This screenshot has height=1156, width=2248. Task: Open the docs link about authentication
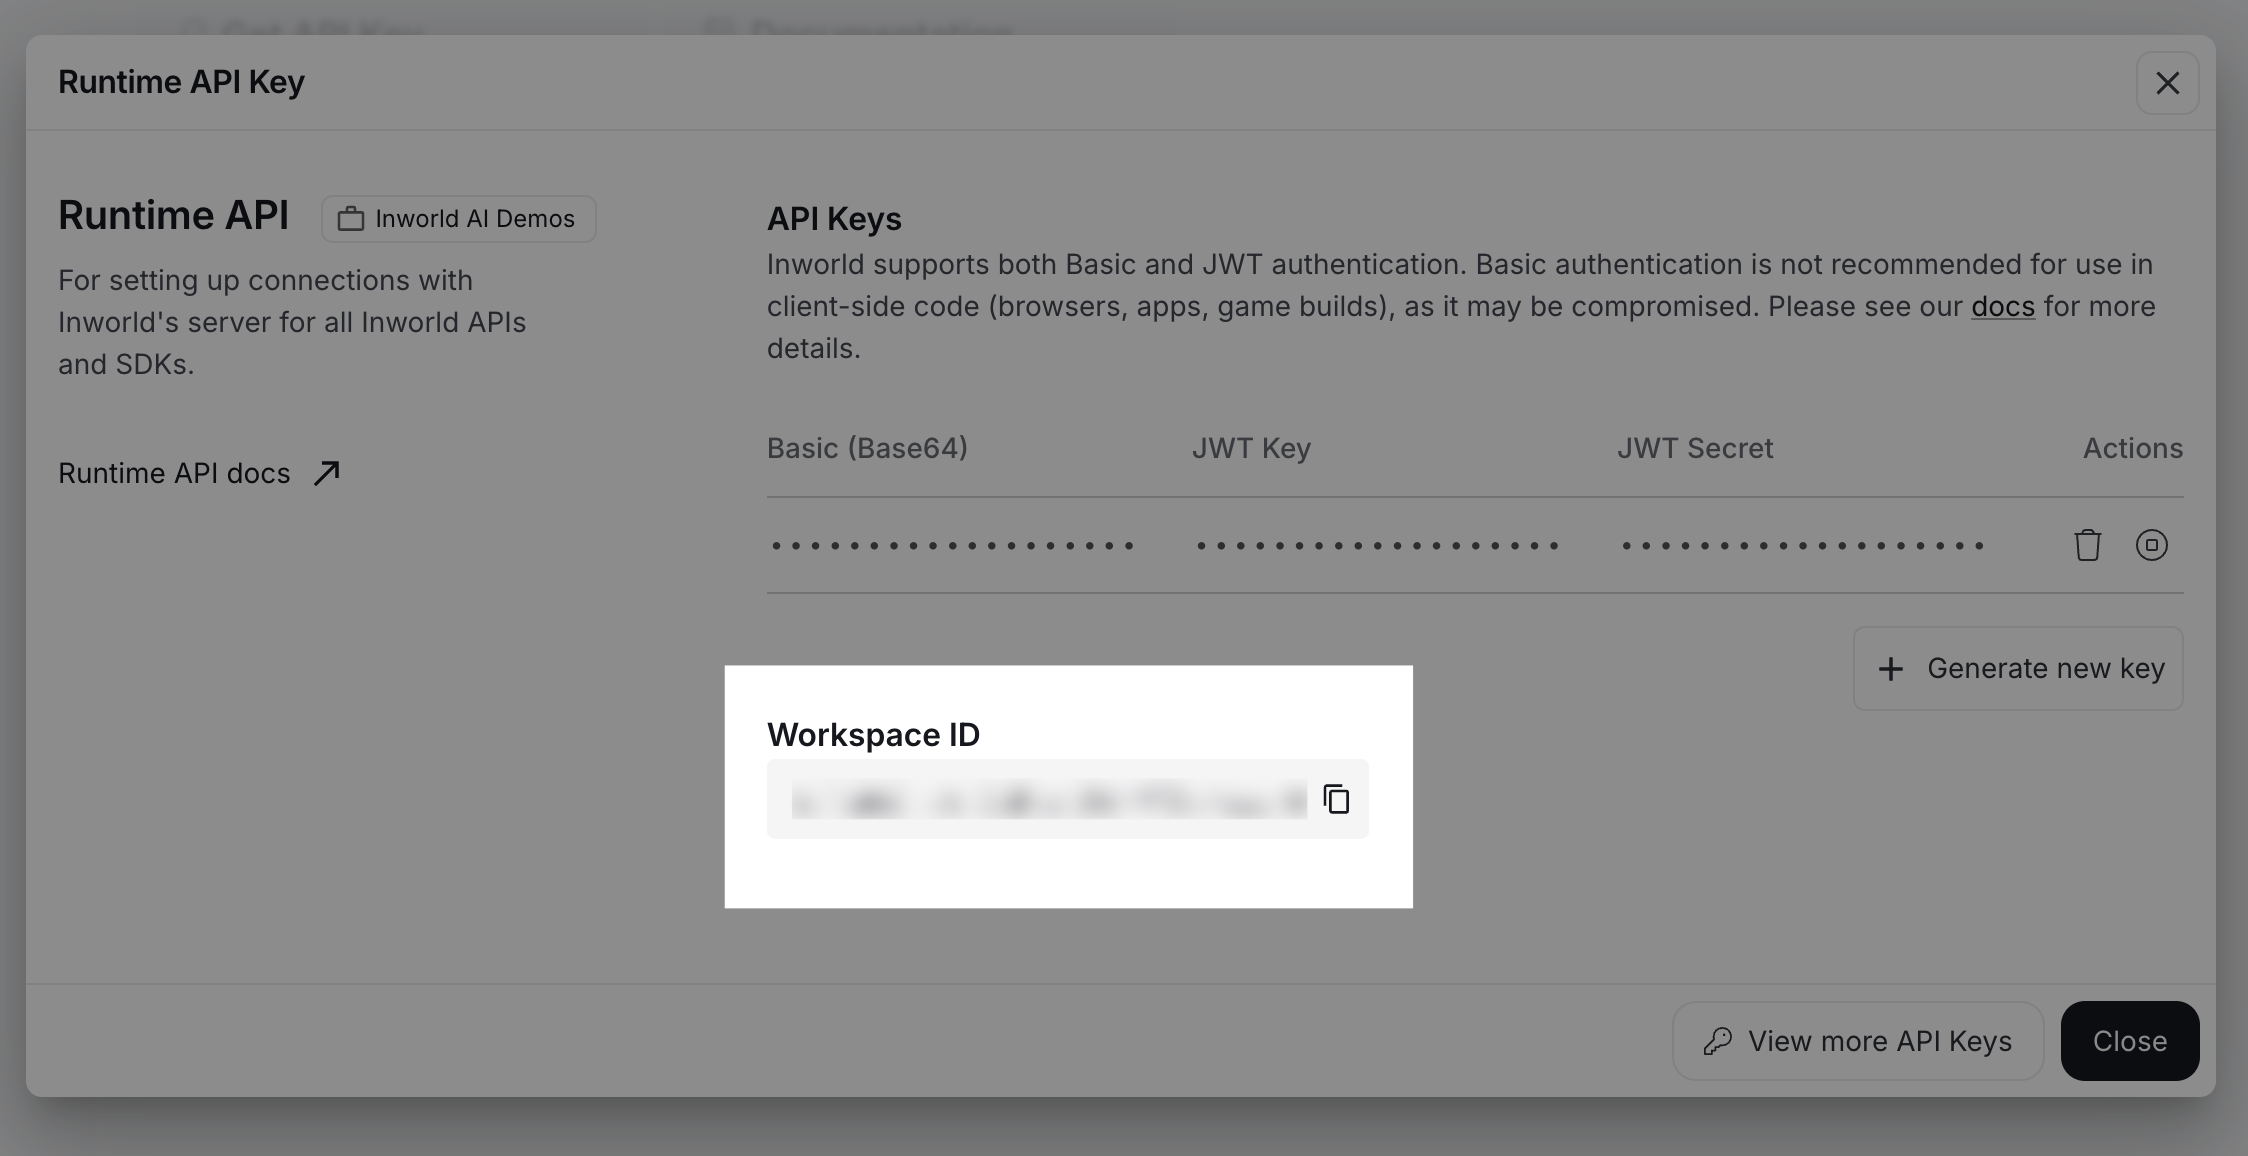(x=2001, y=306)
